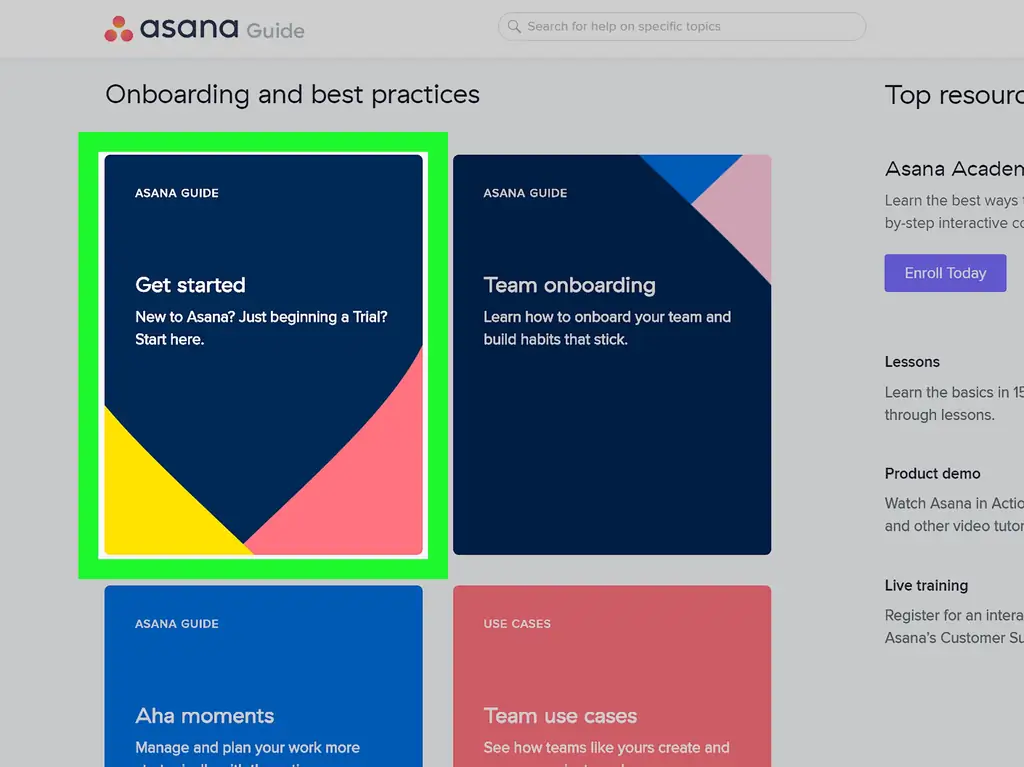Image resolution: width=1024 pixels, height=767 pixels.
Task: Click the Guide label beside the logo
Action: (x=275, y=30)
